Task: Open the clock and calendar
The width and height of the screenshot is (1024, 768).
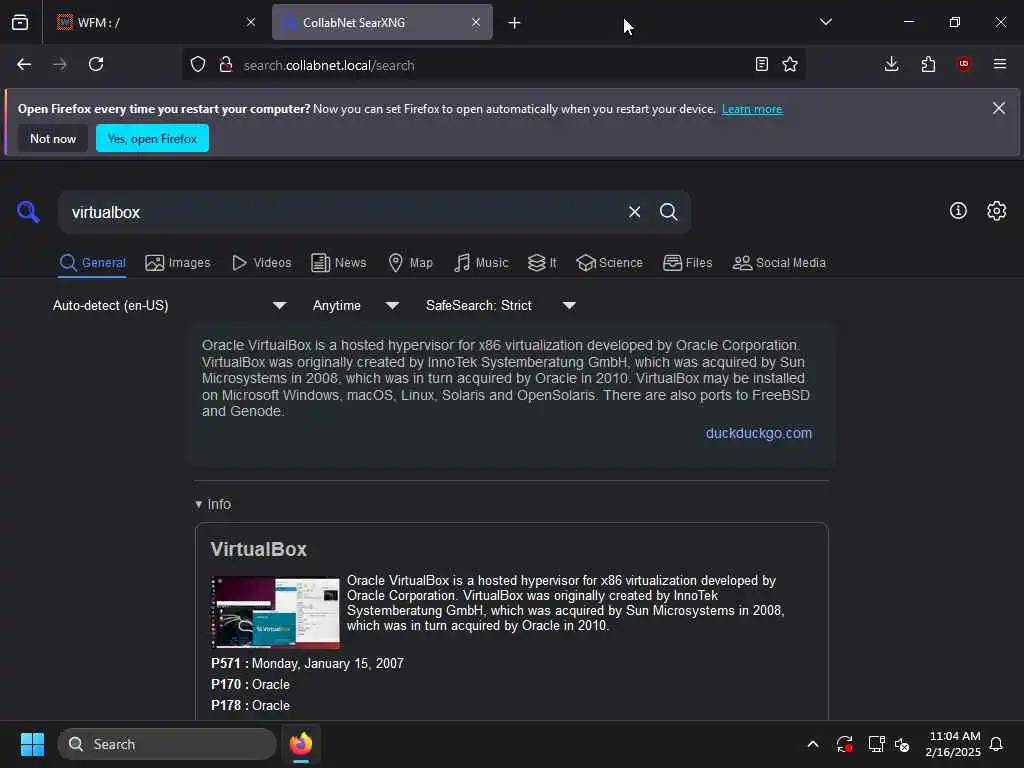Action: point(953,744)
